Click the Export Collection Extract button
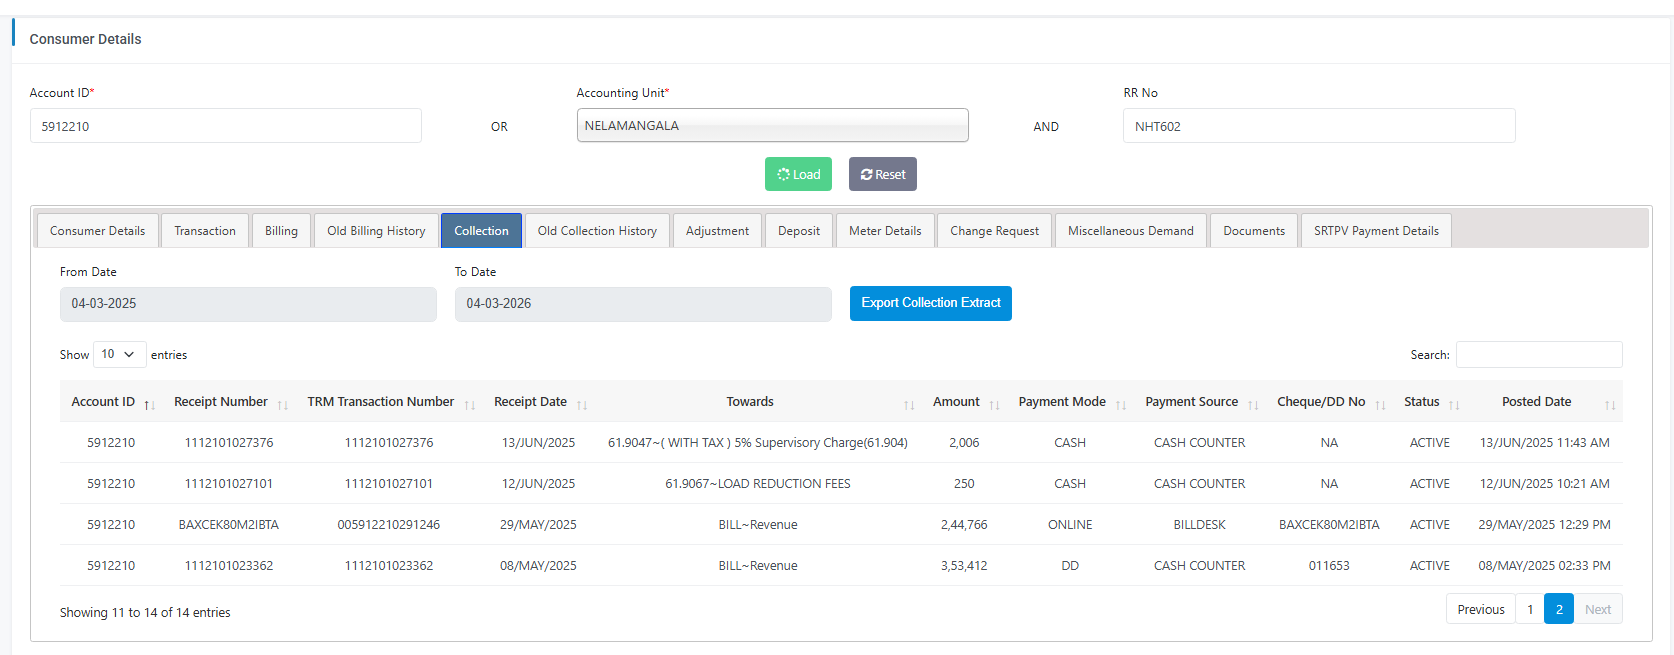Image resolution: width=1674 pixels, height=655 pixels. (930, 303)
